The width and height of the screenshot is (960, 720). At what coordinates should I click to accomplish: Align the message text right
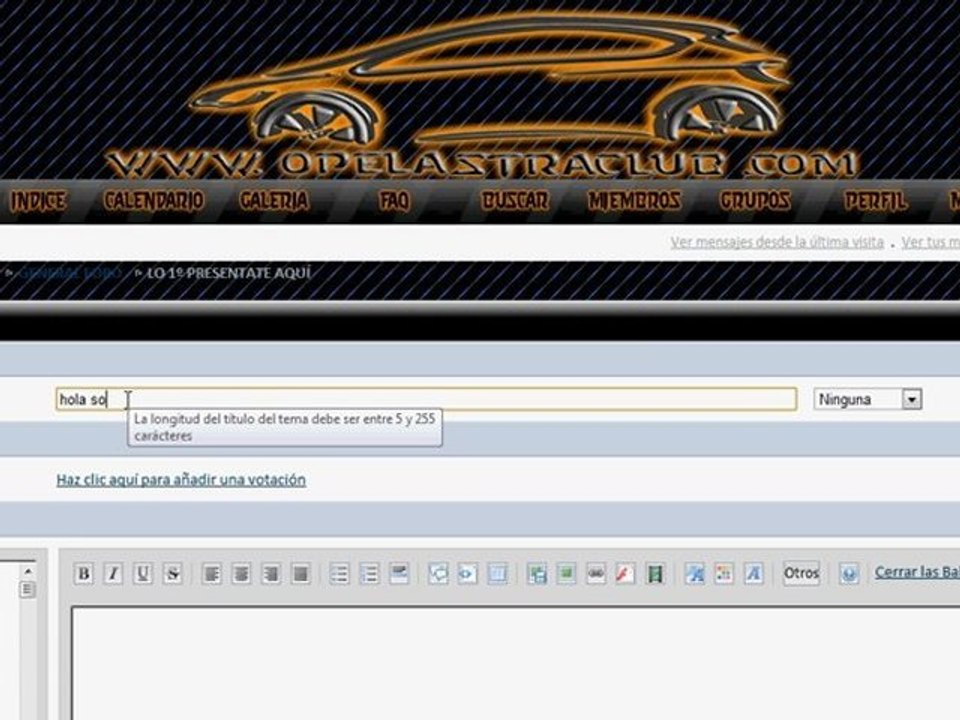pos(271,574)
